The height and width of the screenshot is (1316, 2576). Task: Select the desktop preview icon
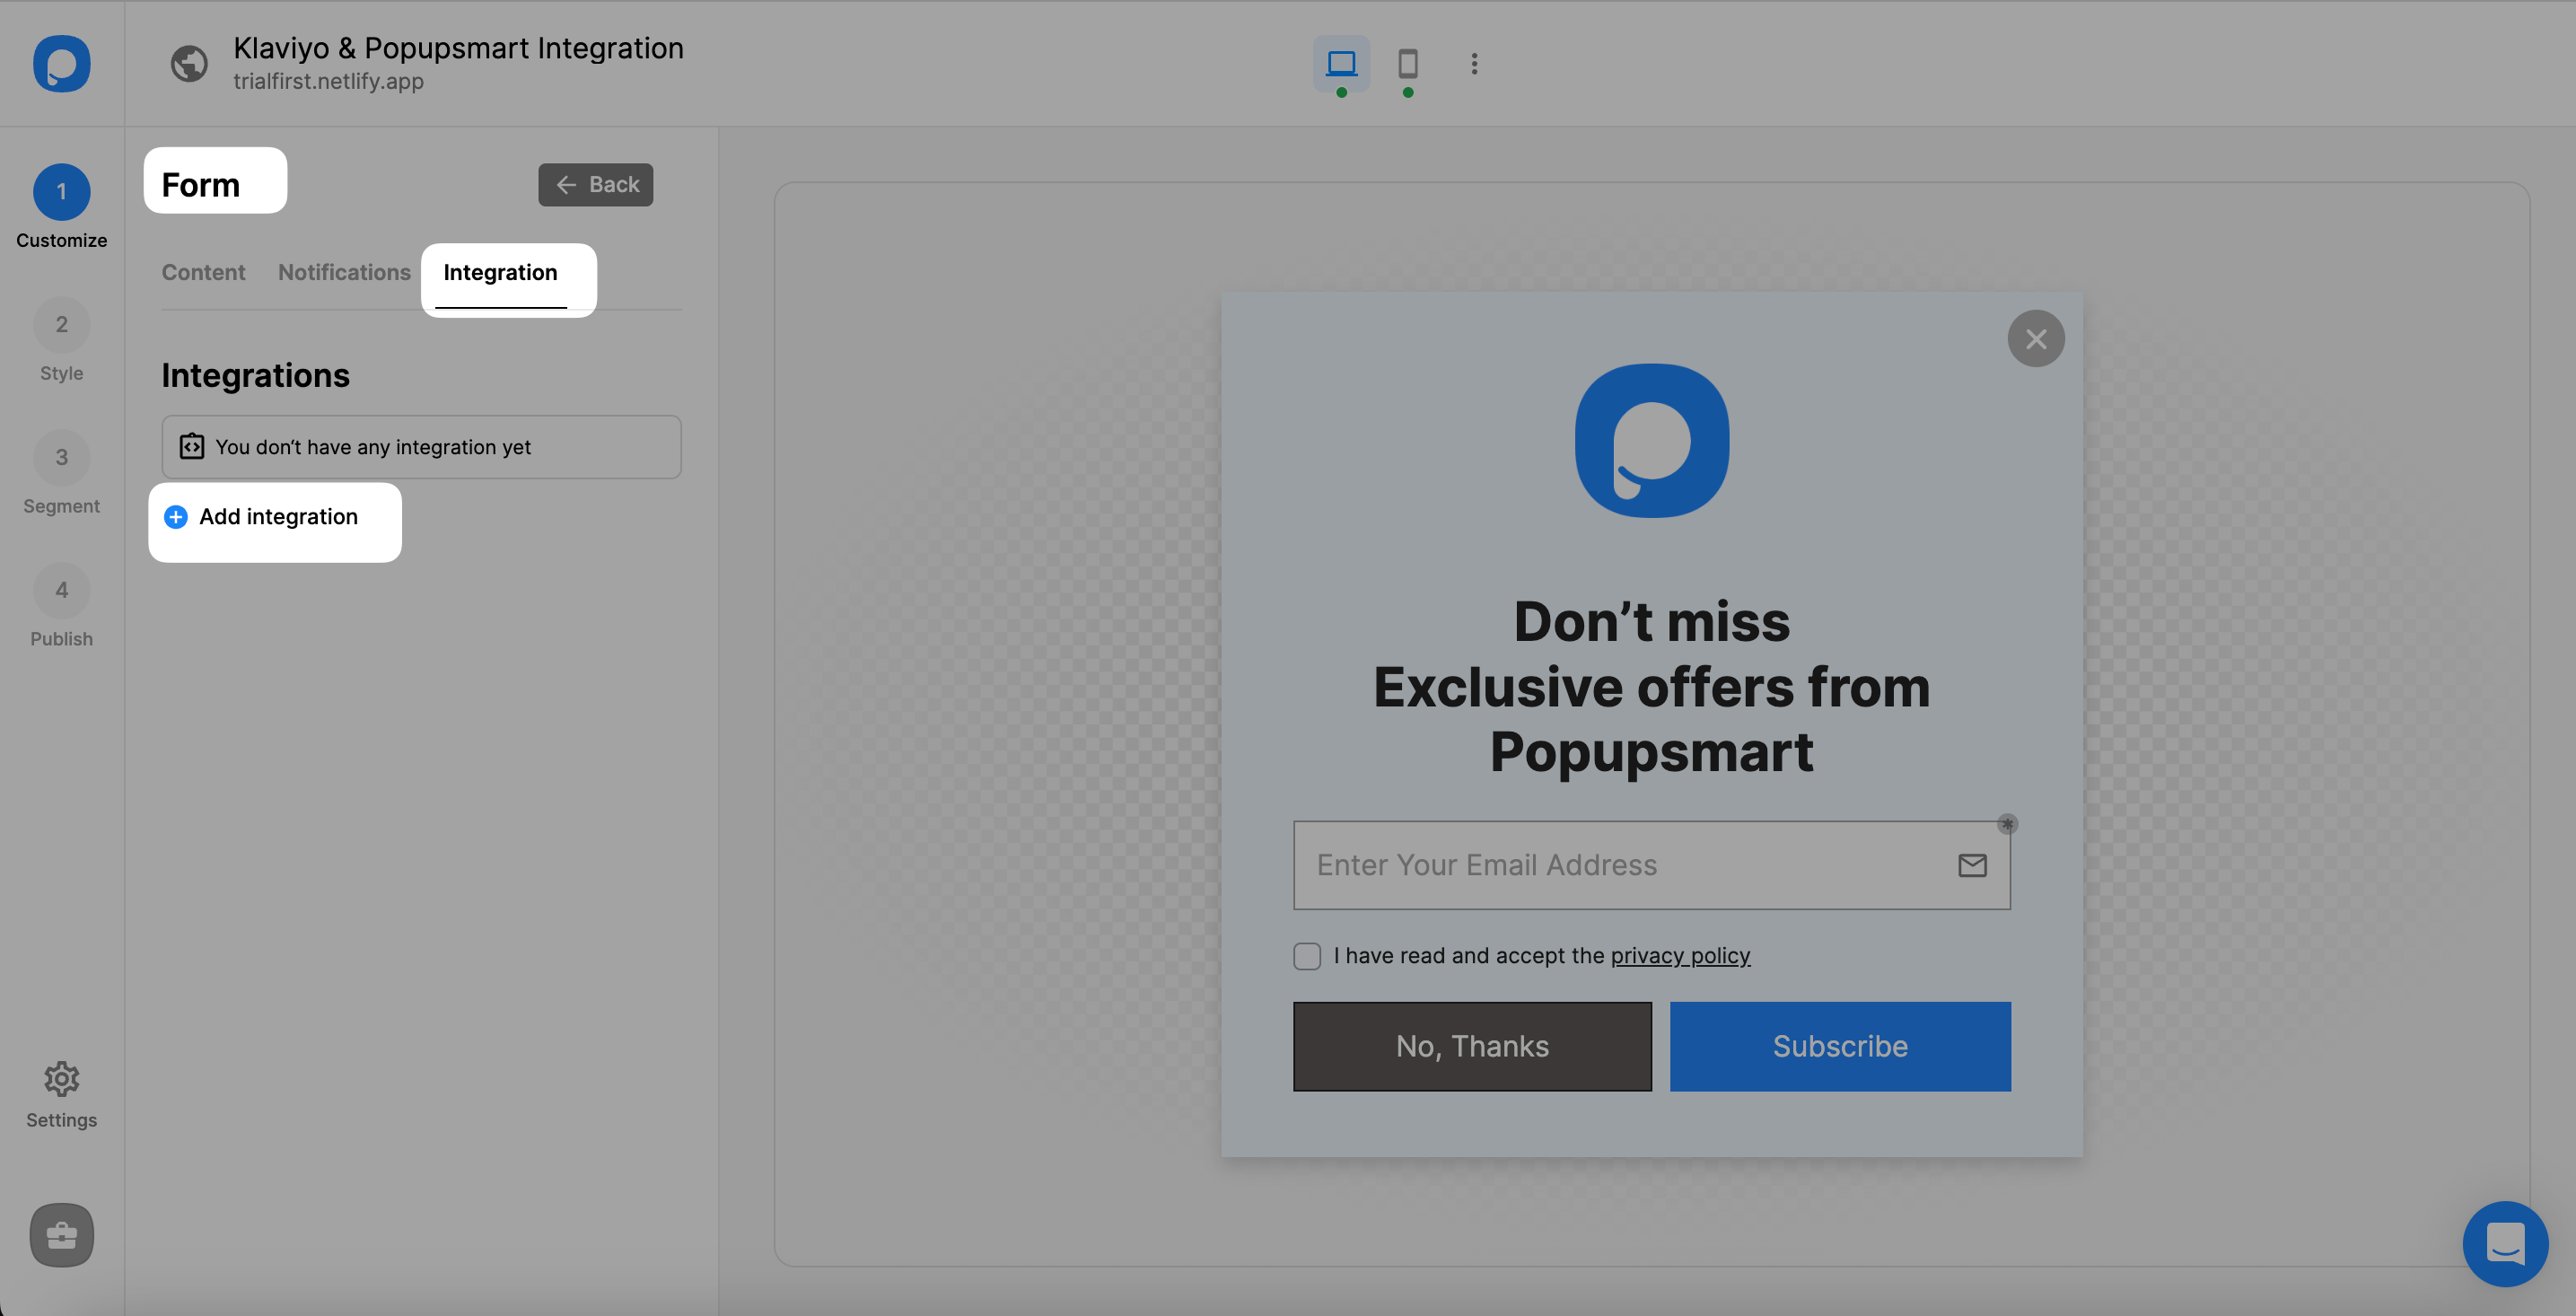pyautogui.click(x=1341, y=64)
